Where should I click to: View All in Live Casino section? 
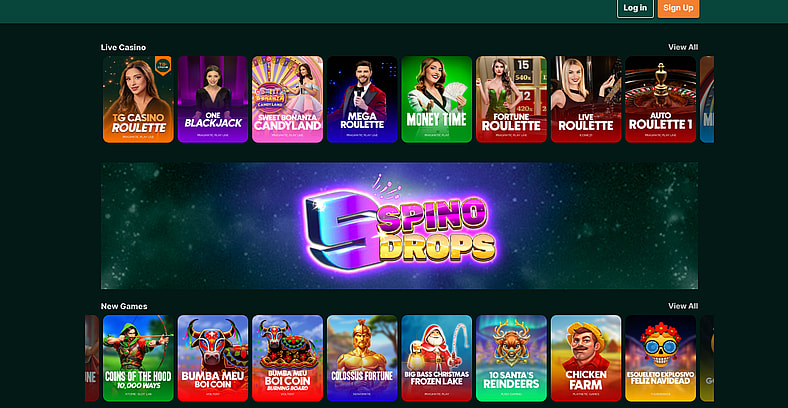[x=683, y=47]
